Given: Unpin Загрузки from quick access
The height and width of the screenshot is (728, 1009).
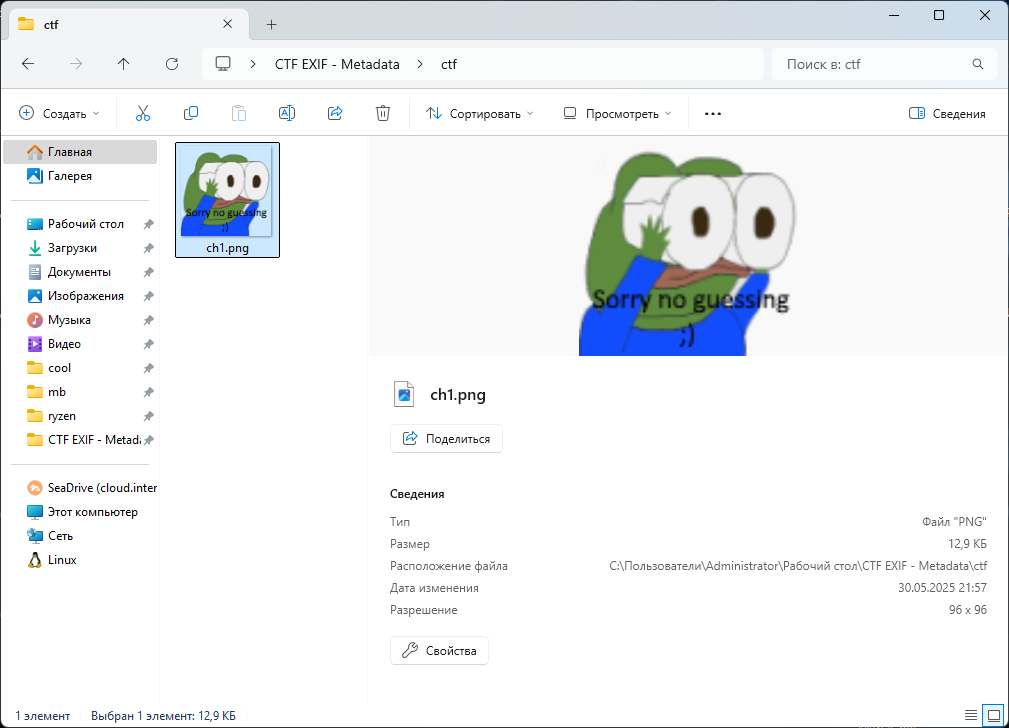Looking at the screenshot, I should coord(149,248).
